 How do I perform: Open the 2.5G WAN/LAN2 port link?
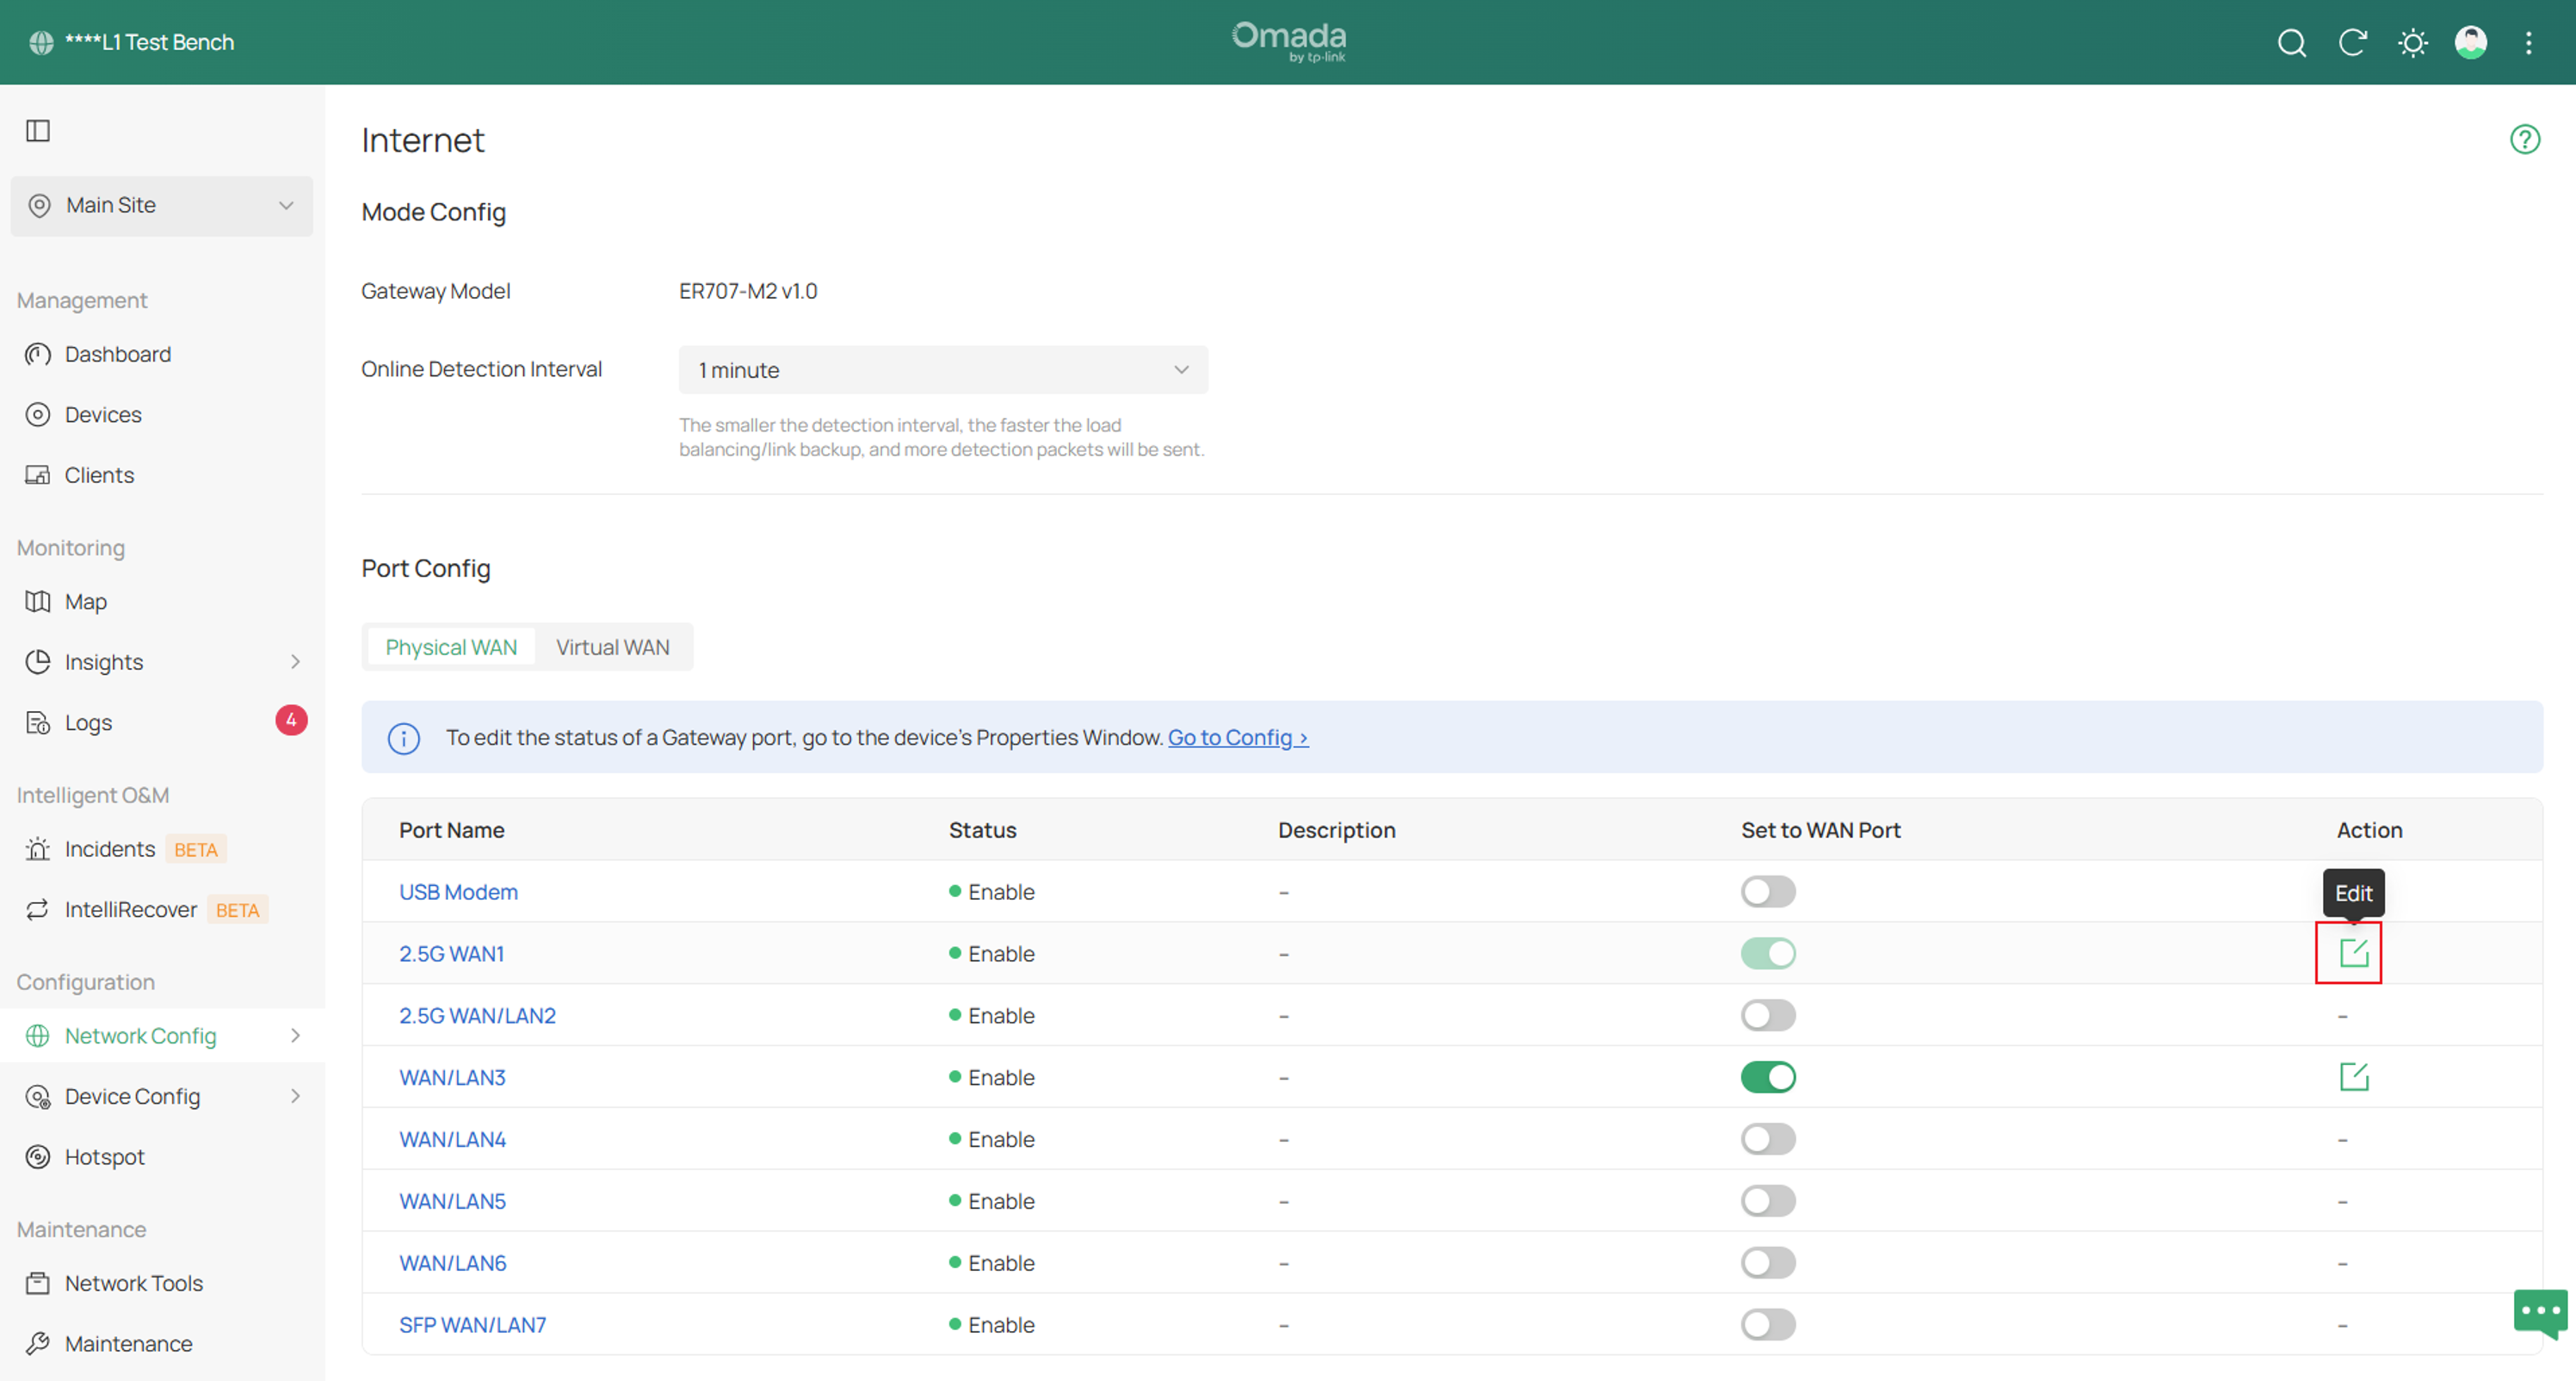(x=477, y=1015)
